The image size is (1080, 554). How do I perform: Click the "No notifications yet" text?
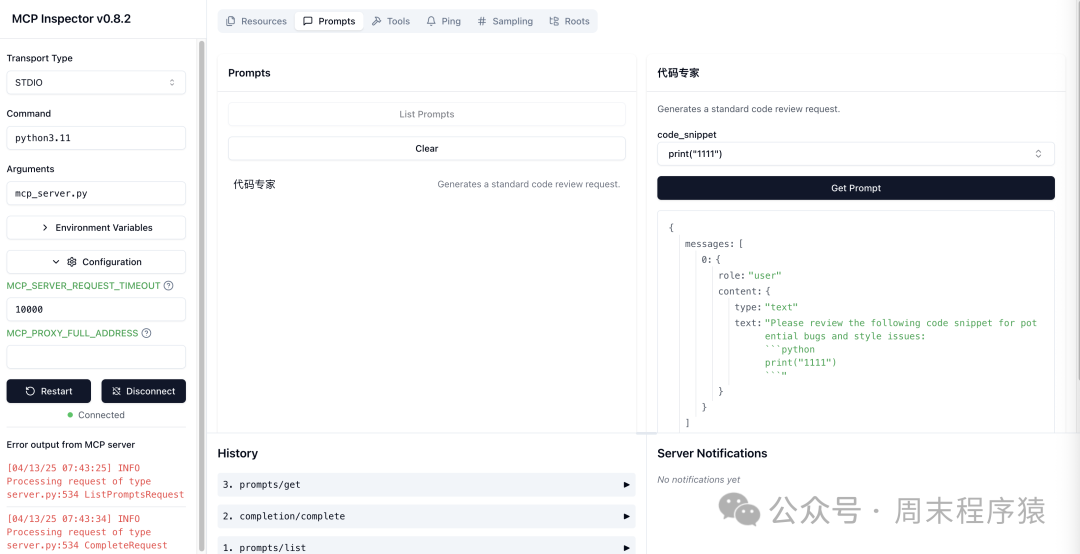698,479
